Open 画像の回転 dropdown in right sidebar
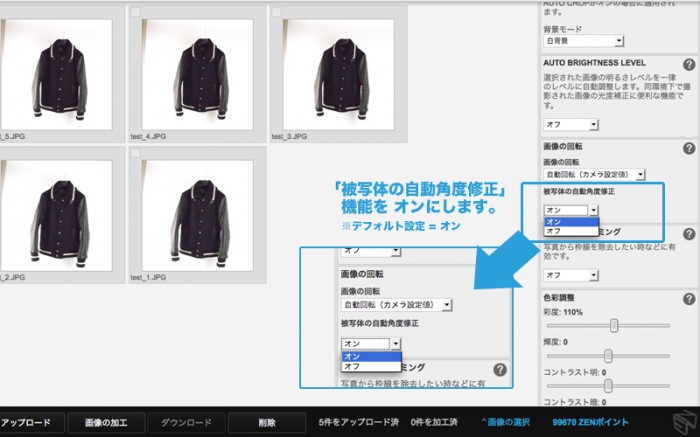 (x=587, y=174)
